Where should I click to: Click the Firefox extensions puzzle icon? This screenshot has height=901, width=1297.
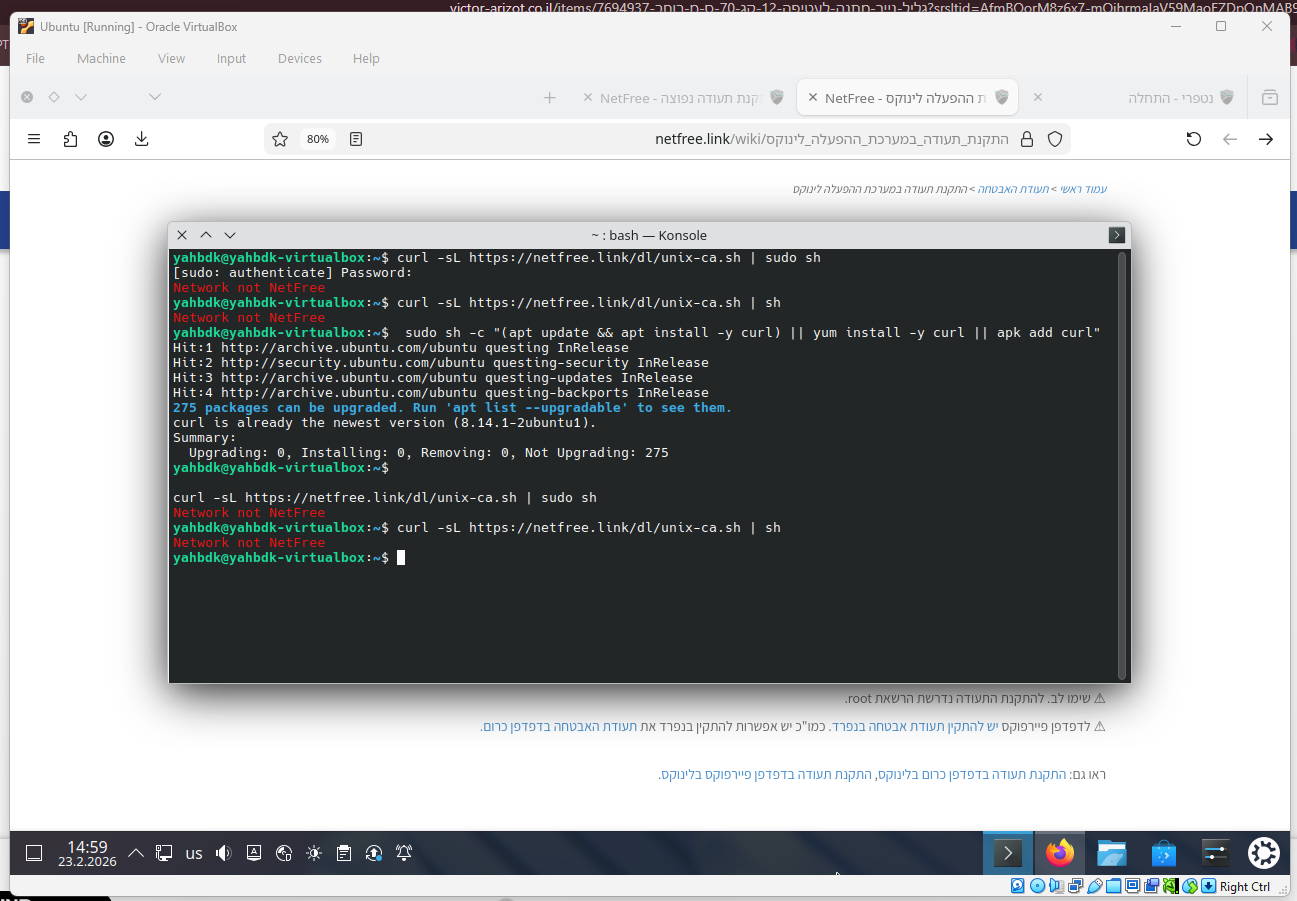click(x=70, y=139)
